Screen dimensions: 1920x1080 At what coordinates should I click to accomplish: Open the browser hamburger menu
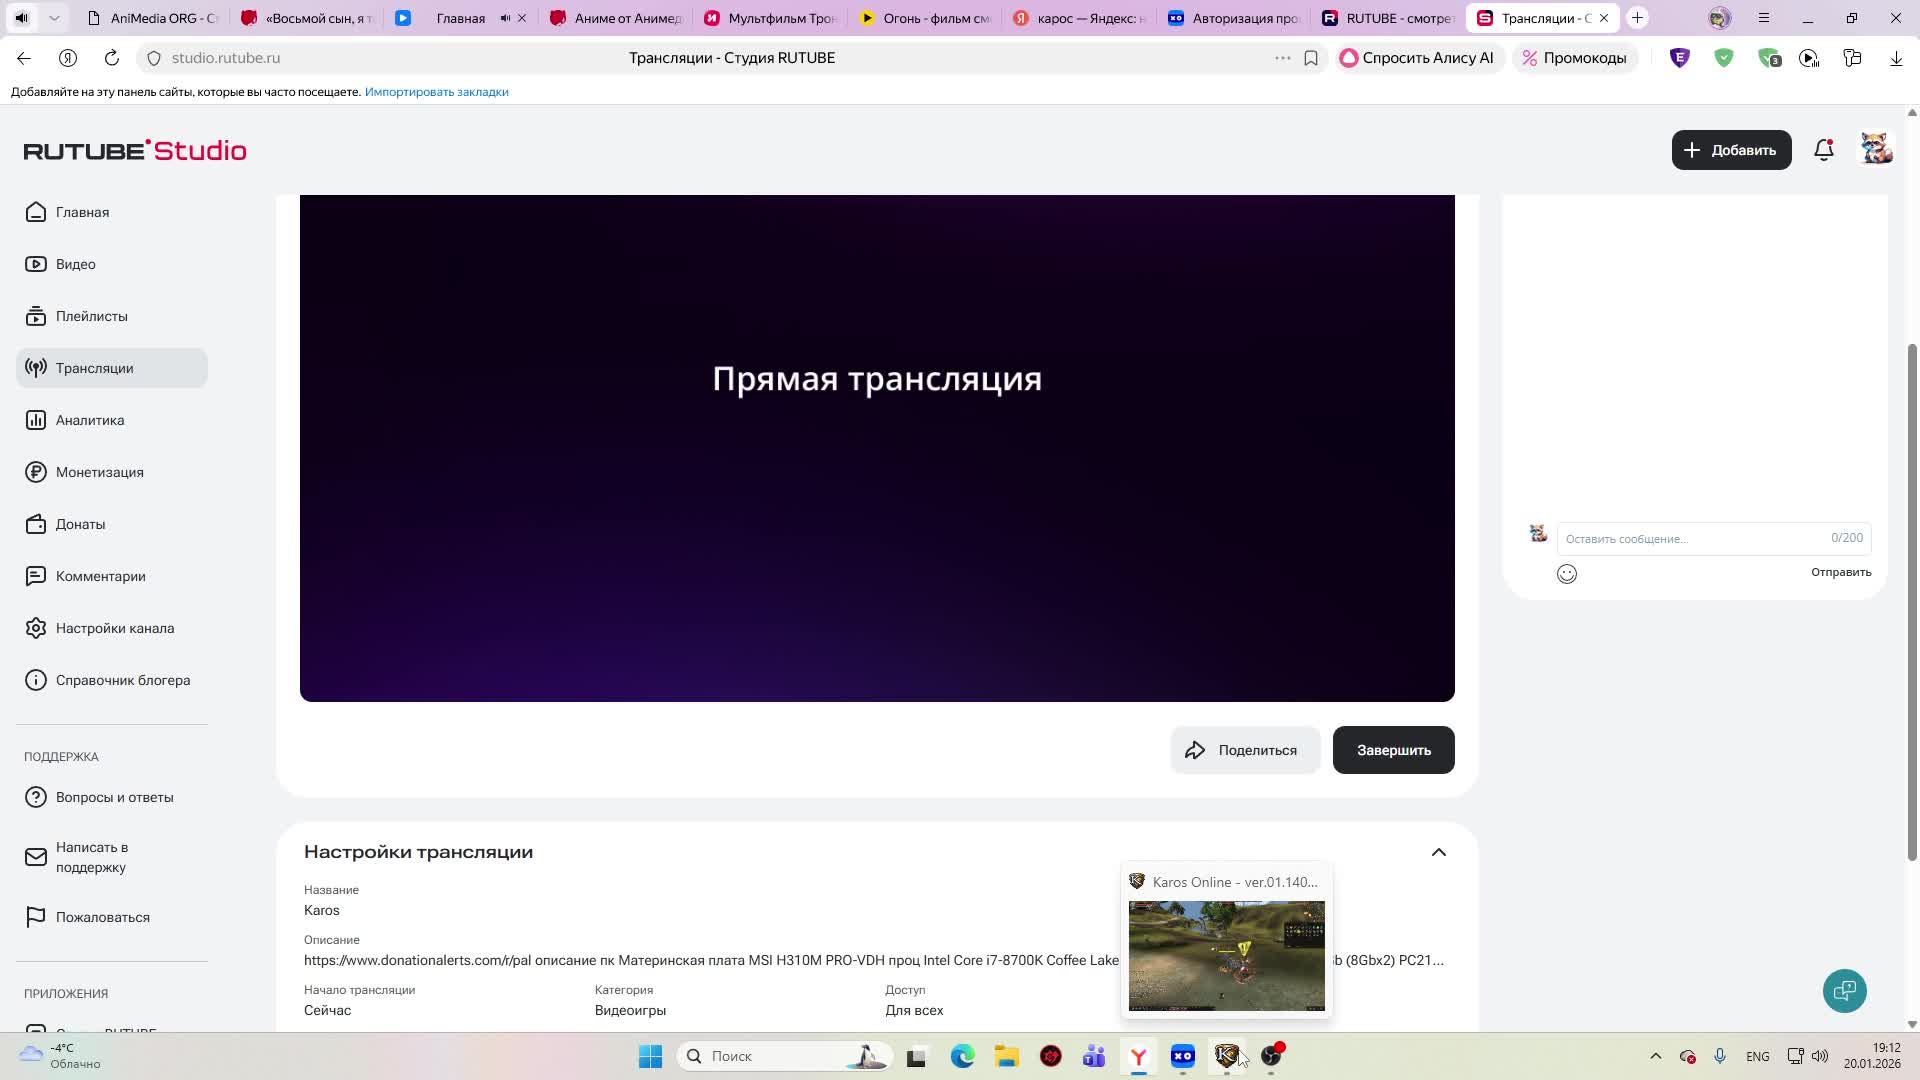tap(1764, 17)
